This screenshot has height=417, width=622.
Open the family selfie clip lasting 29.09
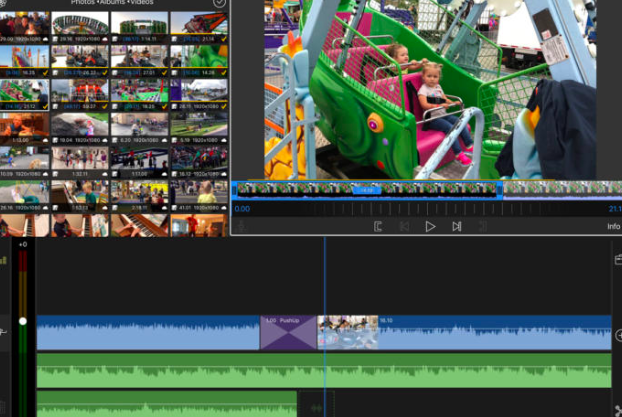[25, 27]
